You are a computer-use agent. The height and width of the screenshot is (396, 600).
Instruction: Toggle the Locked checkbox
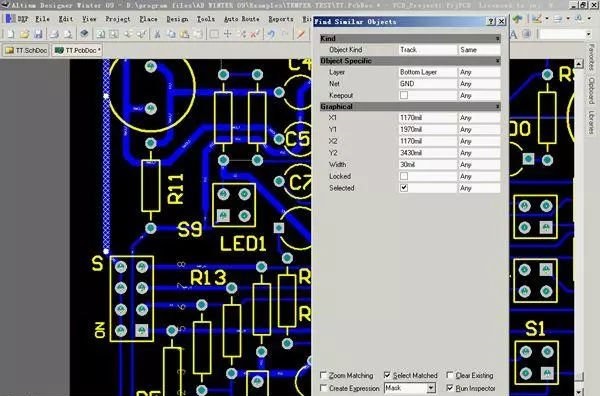click(x=404, y=176)
